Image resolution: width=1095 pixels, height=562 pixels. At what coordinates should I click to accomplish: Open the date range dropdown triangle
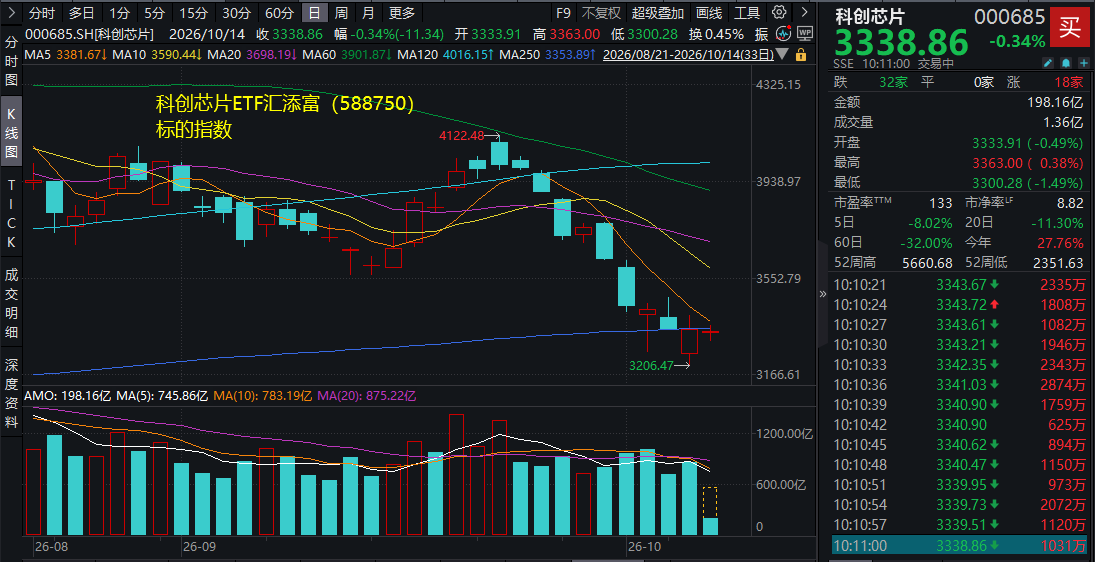tap(784, 54)
